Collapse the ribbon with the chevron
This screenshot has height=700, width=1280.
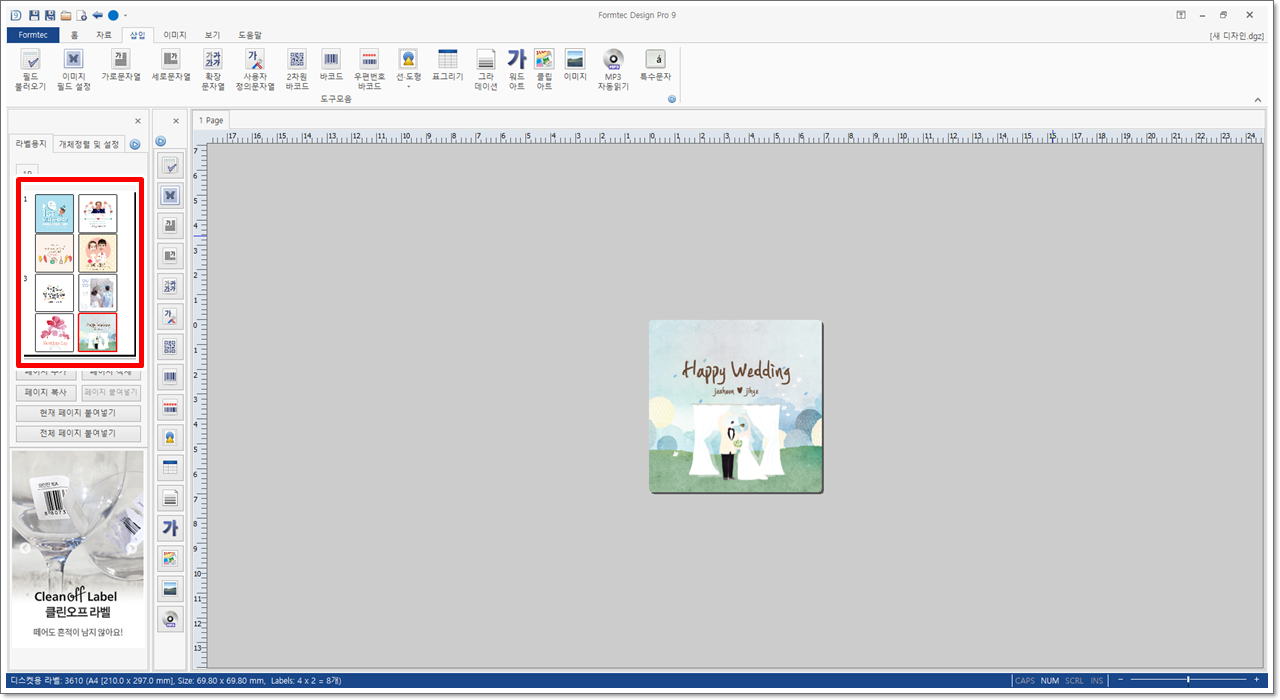(1258, 99)
